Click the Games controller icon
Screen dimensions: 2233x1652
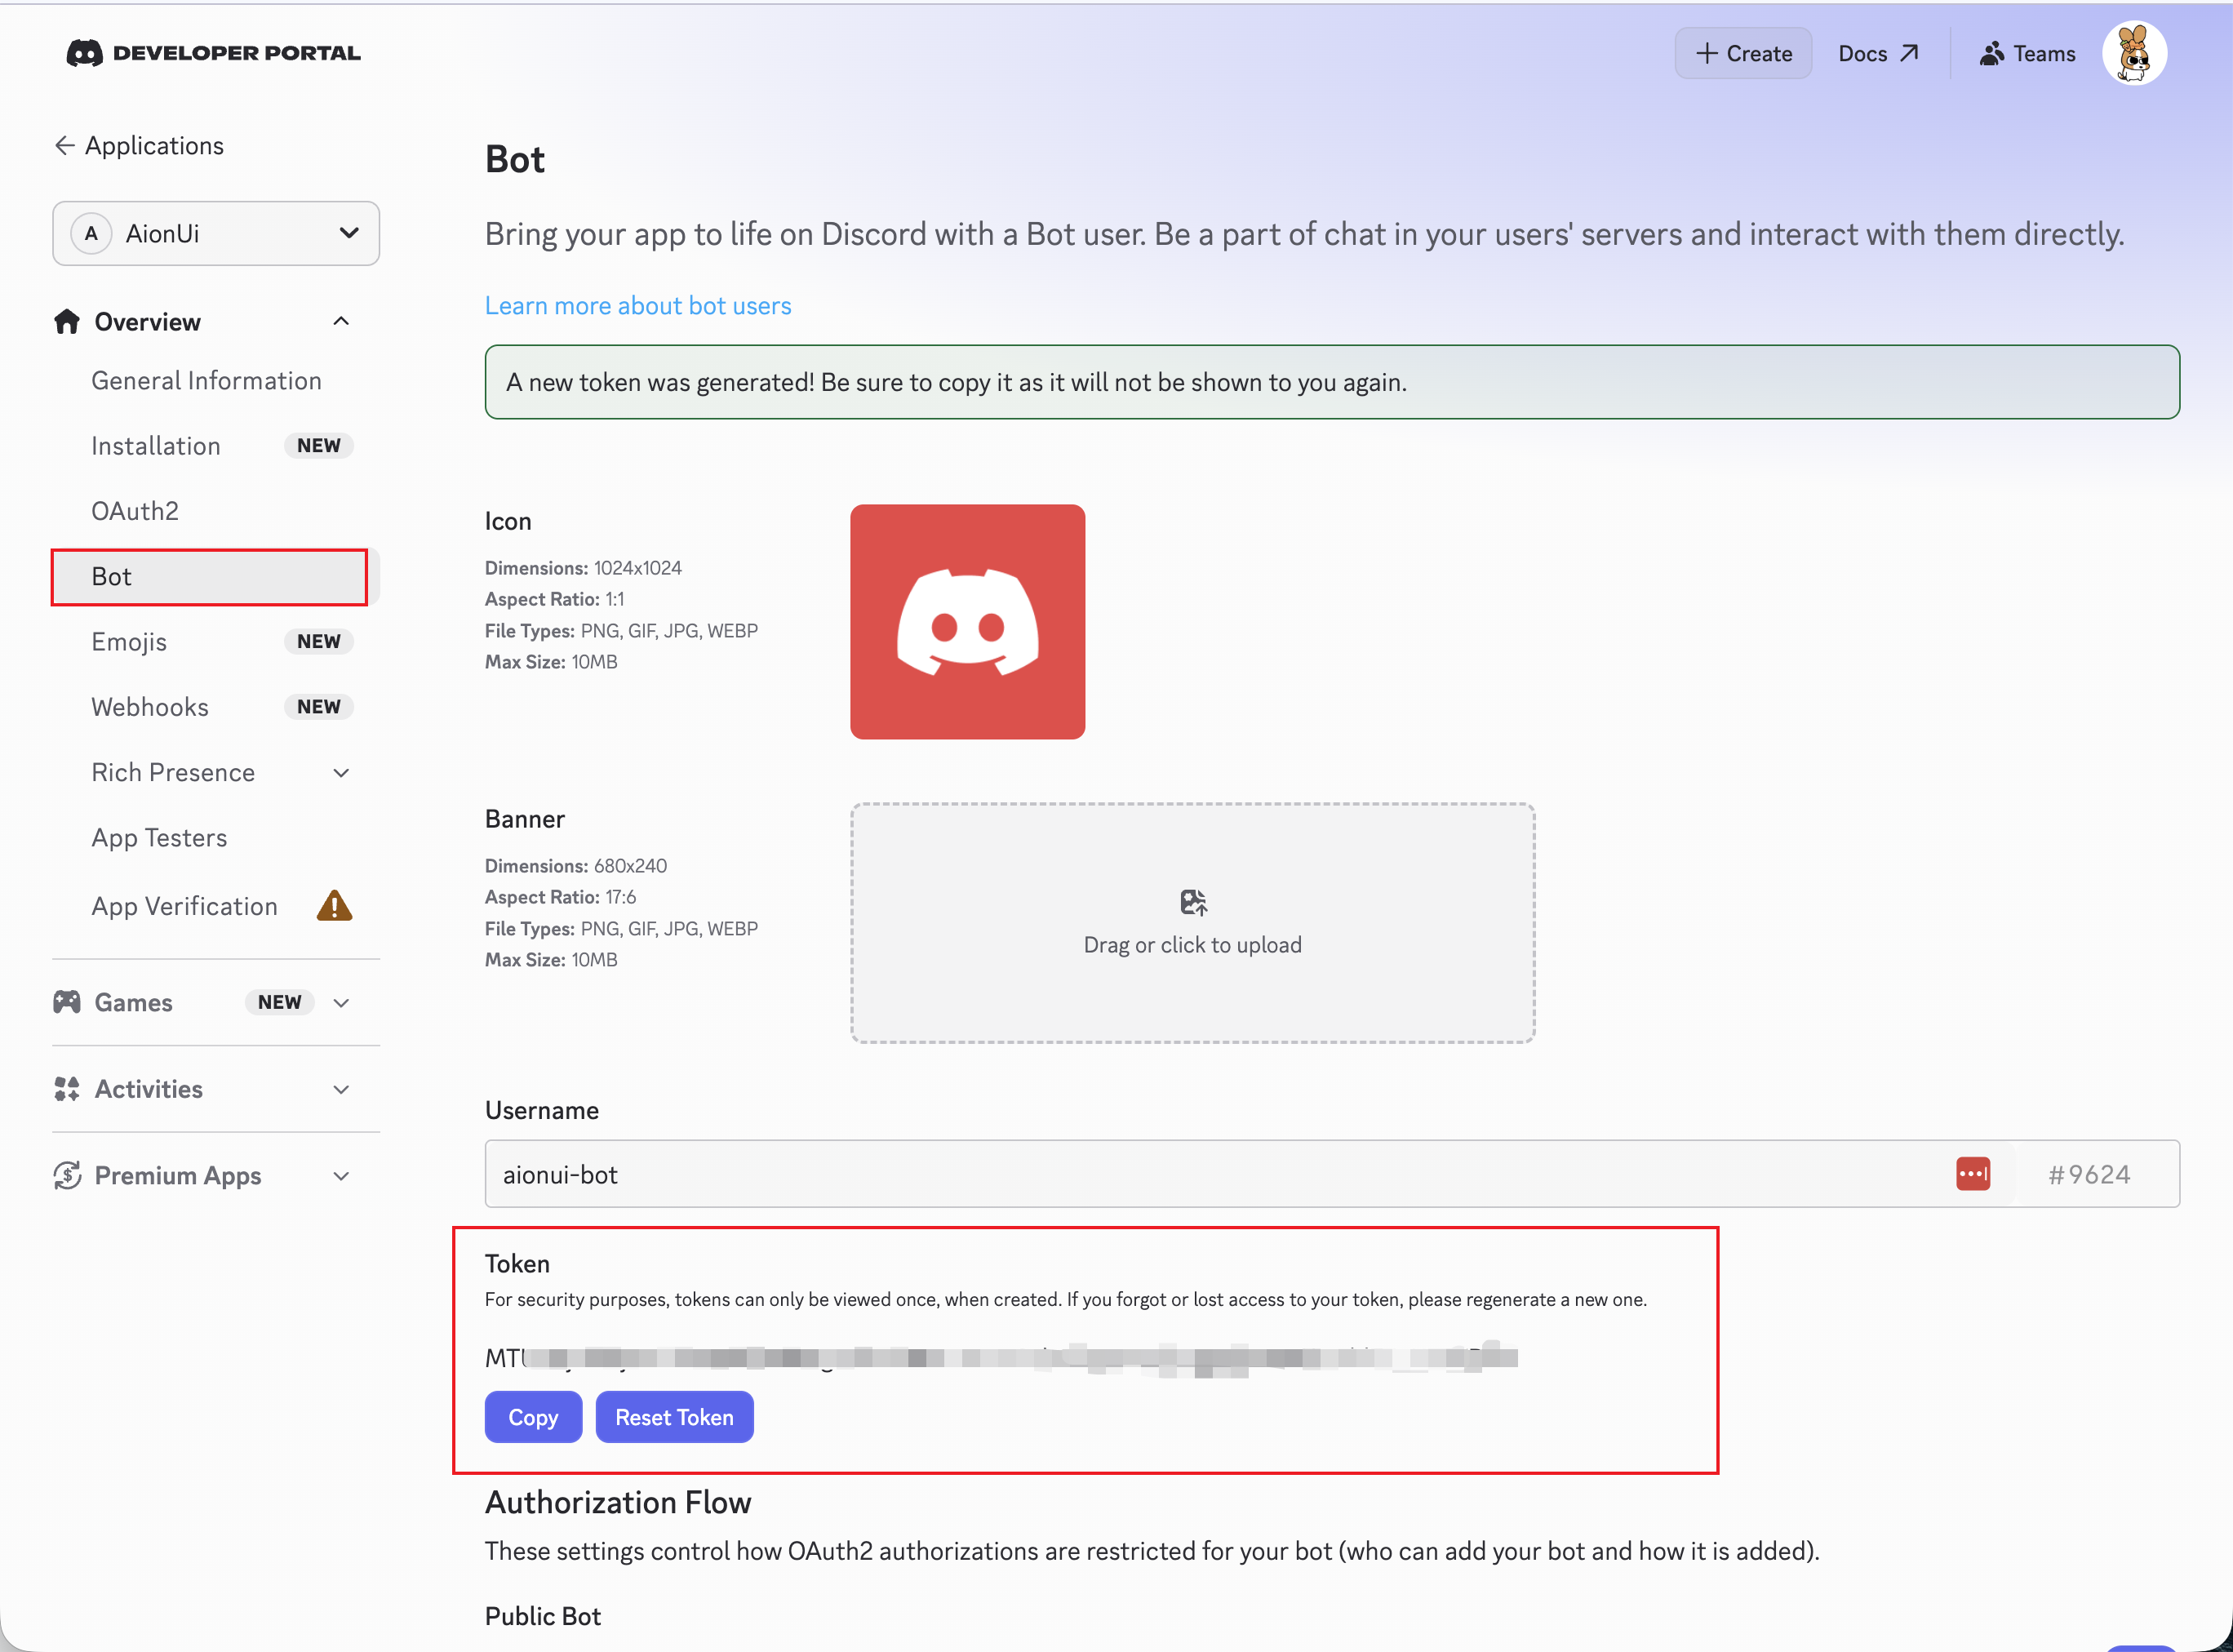(67, 1002)
